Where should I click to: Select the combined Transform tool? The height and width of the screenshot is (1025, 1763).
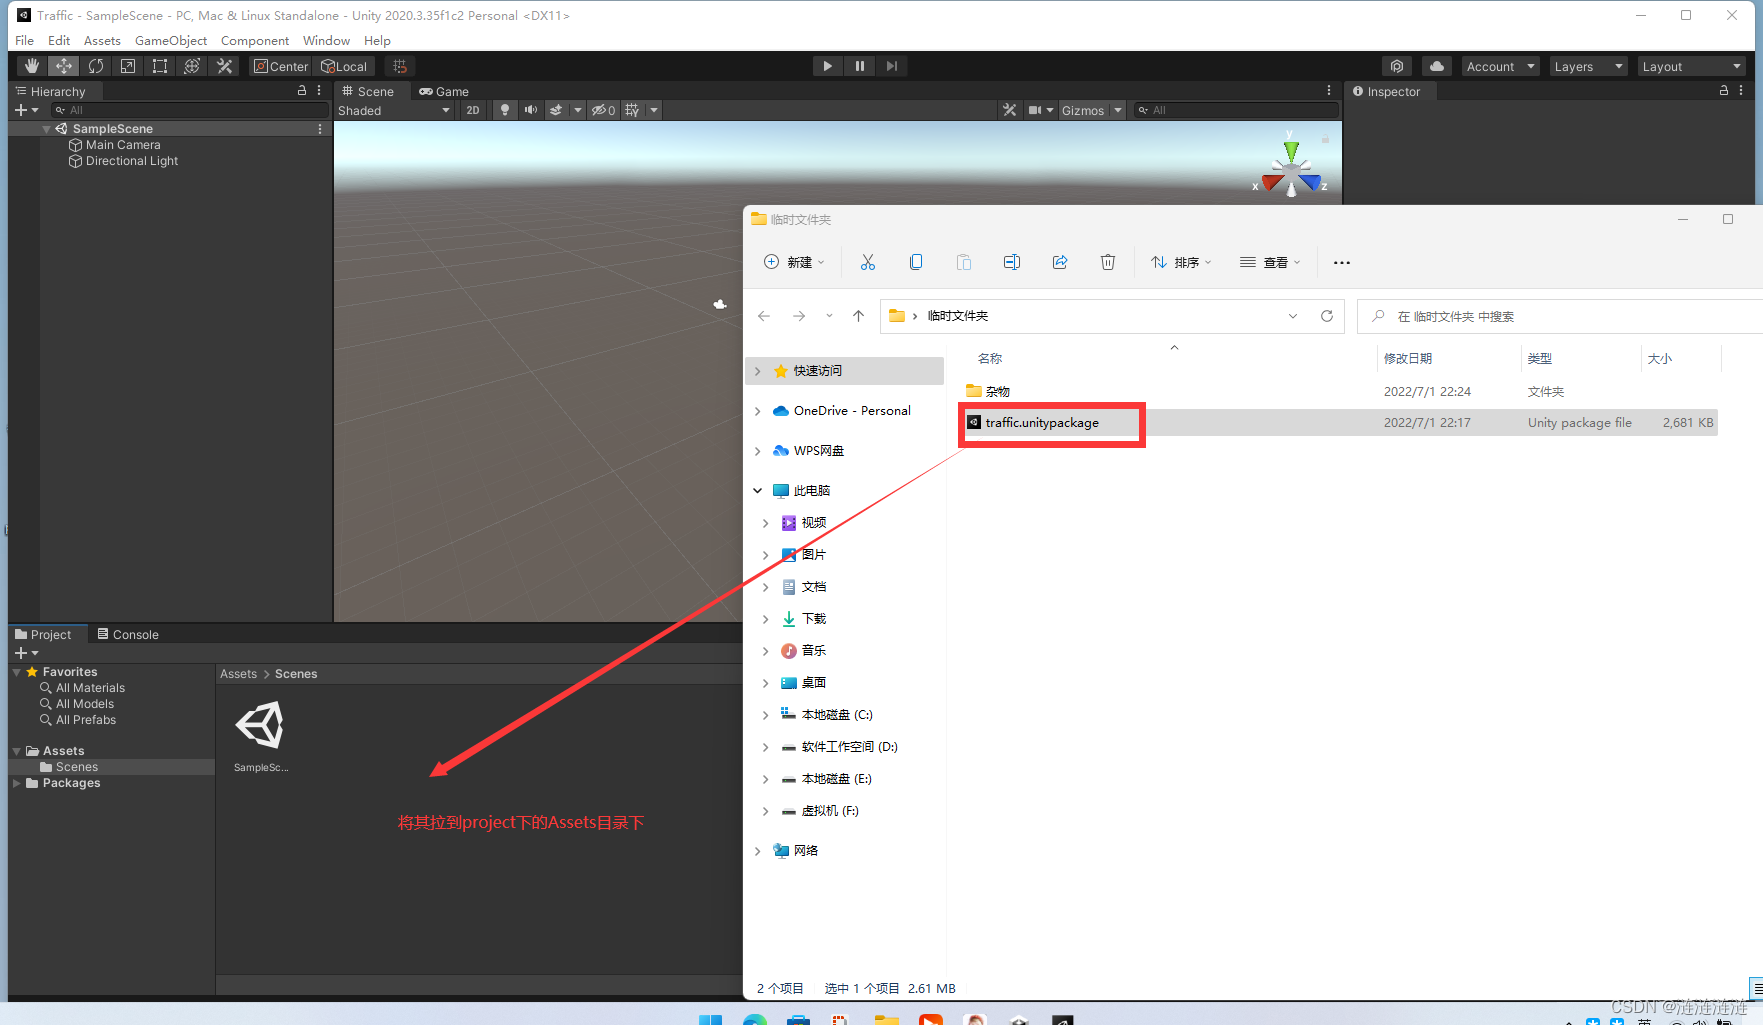point(192,66)
